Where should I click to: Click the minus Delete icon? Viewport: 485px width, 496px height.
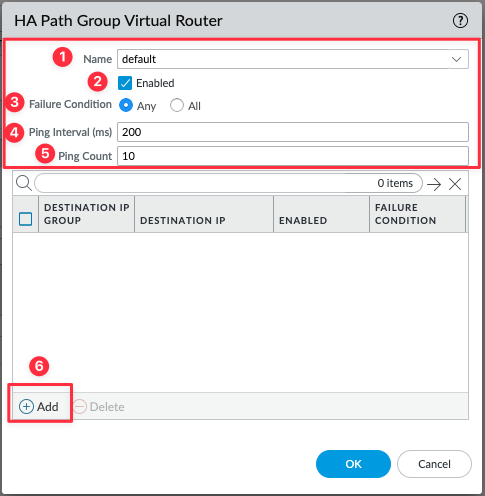tap(80, 407)
